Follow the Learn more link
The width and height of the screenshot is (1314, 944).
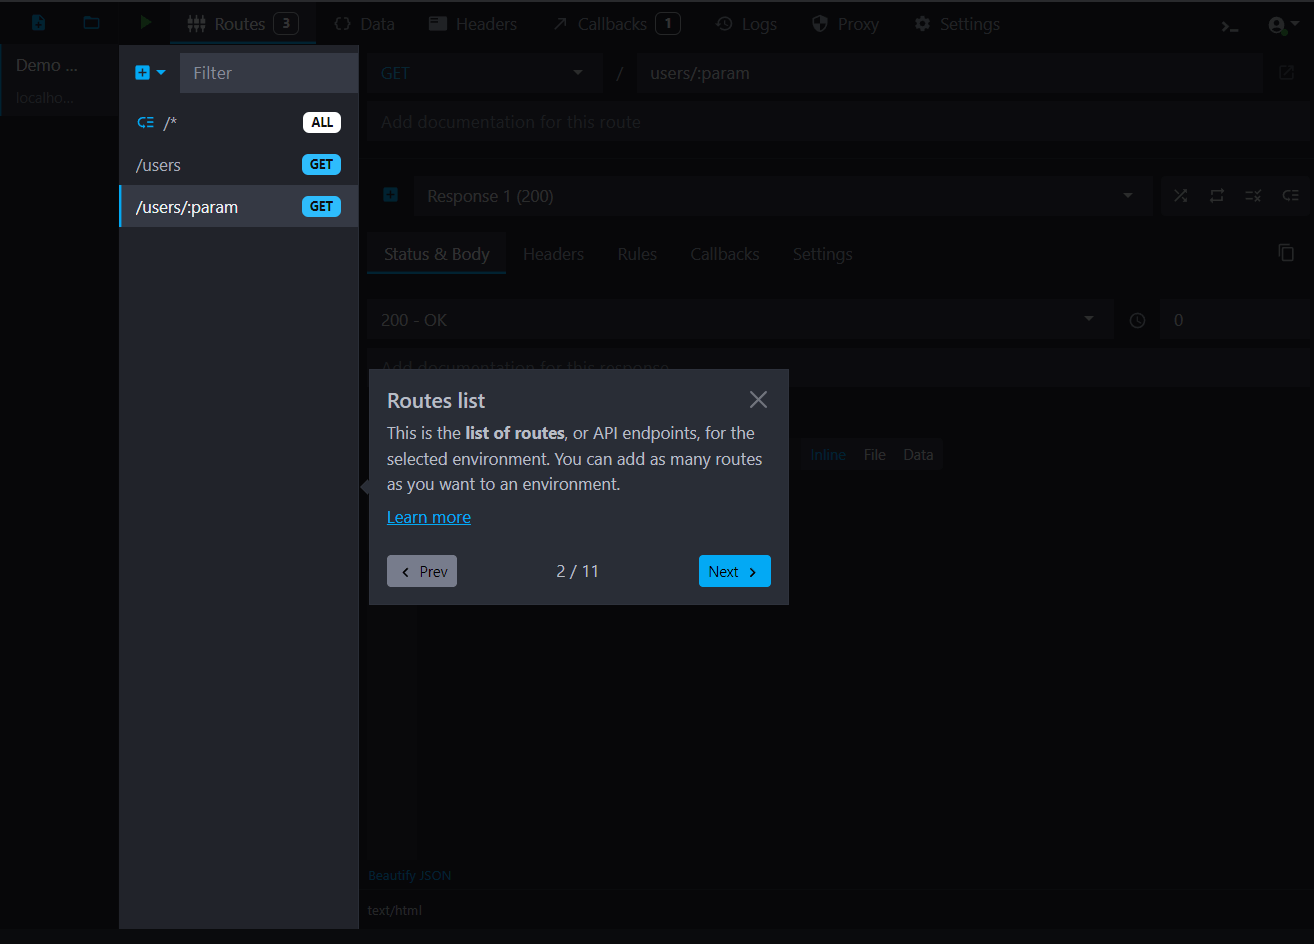point(428,517)
